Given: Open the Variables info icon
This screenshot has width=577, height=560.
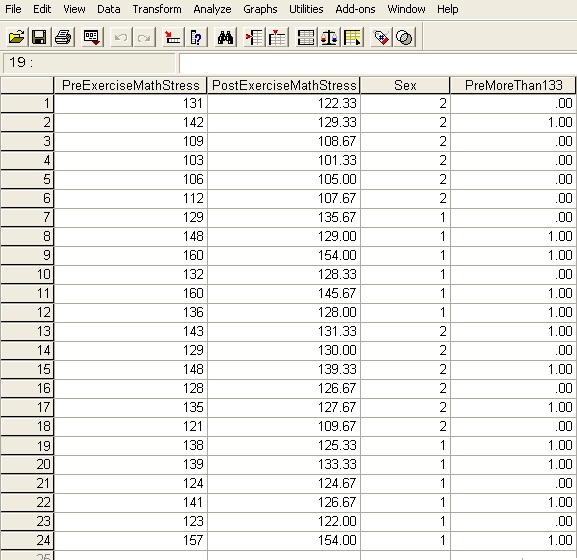Looking at the screenshot, I should point(197,37).
